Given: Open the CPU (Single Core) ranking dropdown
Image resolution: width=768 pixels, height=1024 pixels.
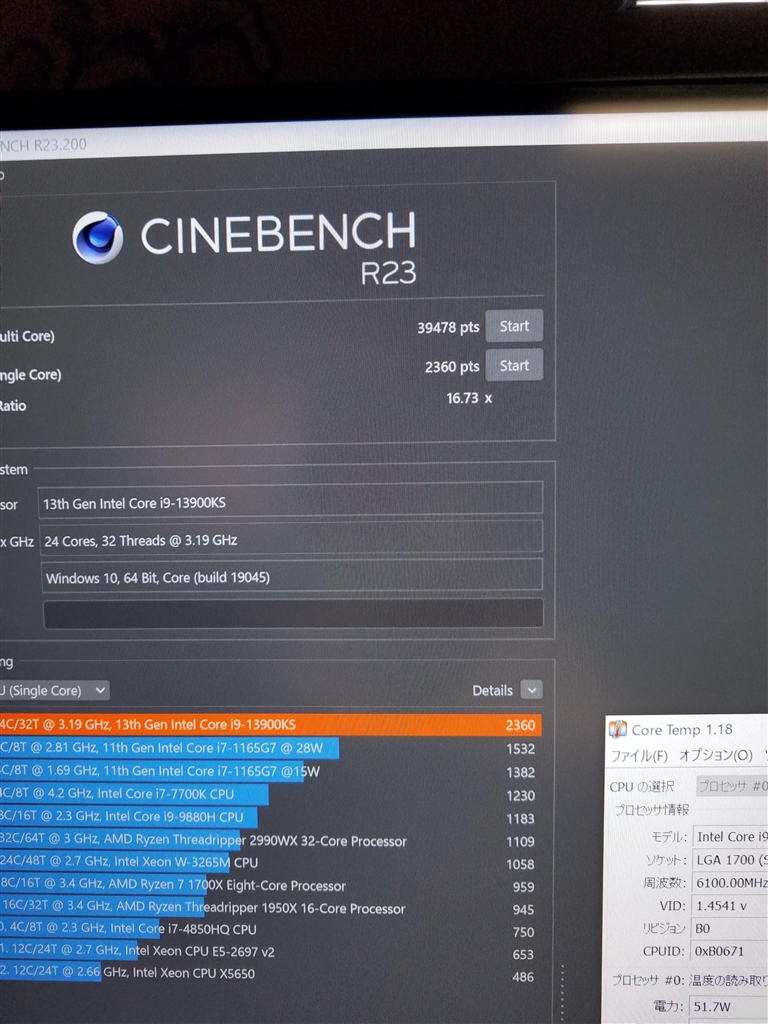Looking at the screenshot, I should pyautogui.click(x=54, y=690).
